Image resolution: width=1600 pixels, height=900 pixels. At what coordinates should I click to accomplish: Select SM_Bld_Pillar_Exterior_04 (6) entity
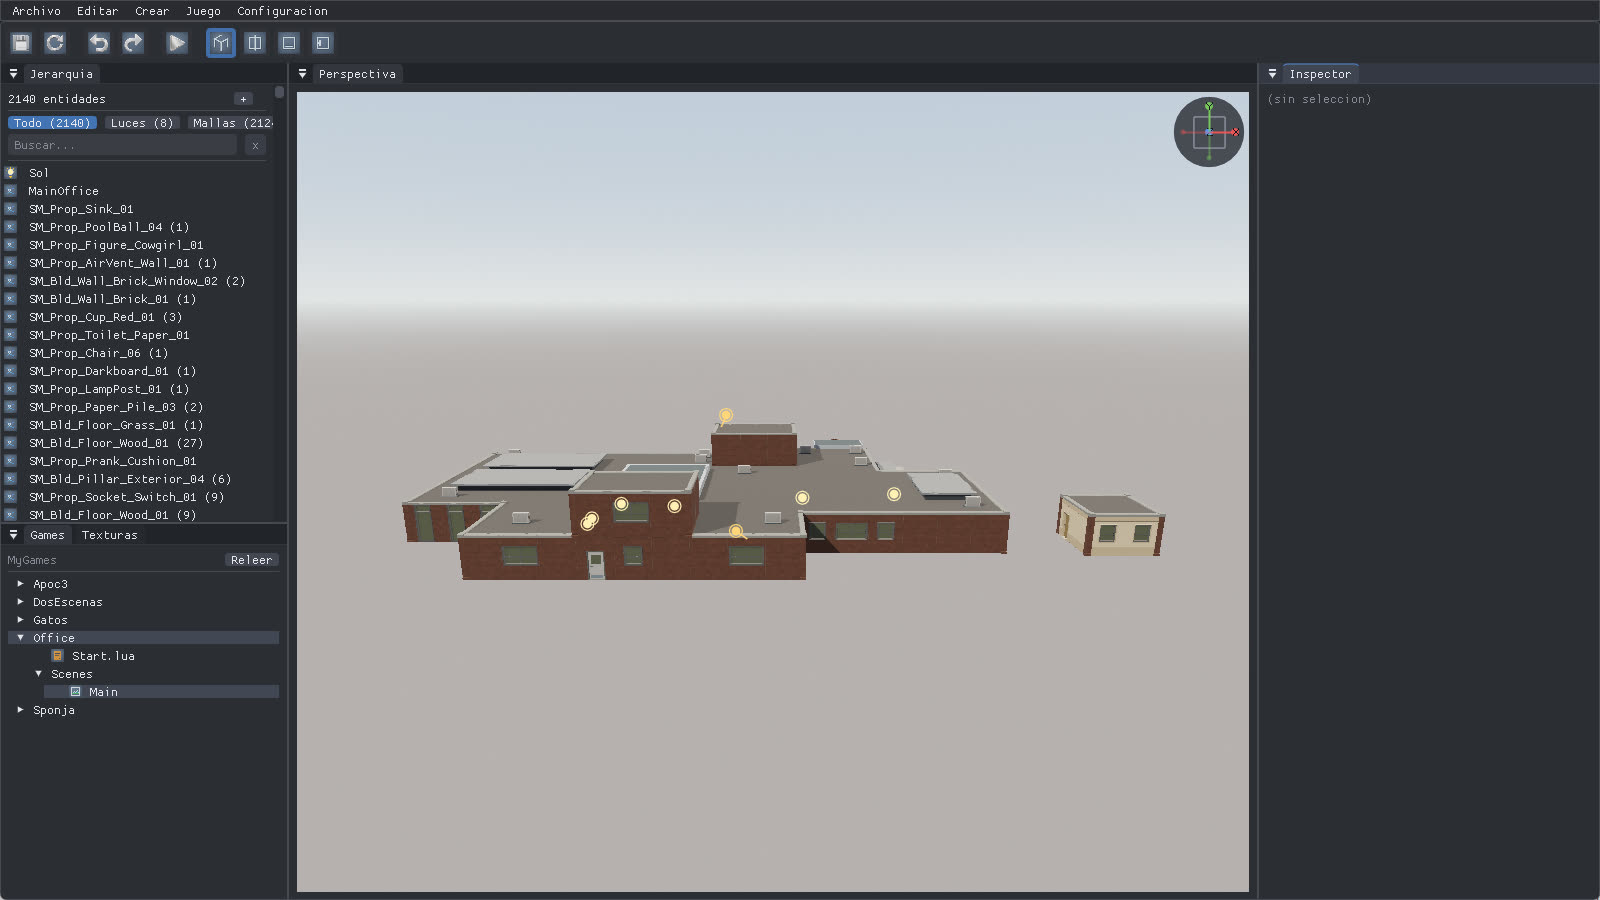(x=130, y=479)
